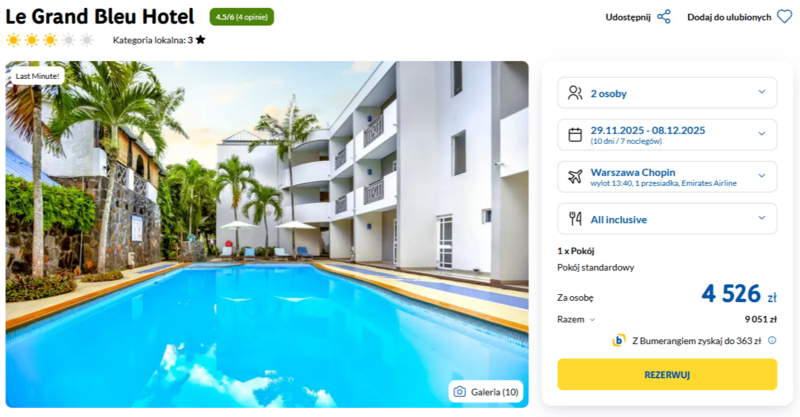Click the people icon in 2 osoby field
Viewport: 800px width, 417px height.
click(x=575, y=93)
